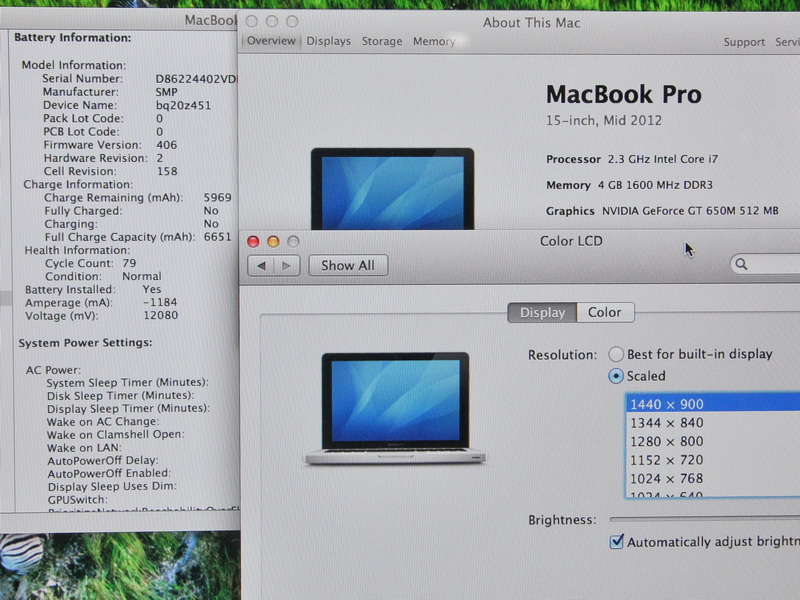Open the Storage tab in About This Mac
800x600 pixels.
click(x=382, y=41)
